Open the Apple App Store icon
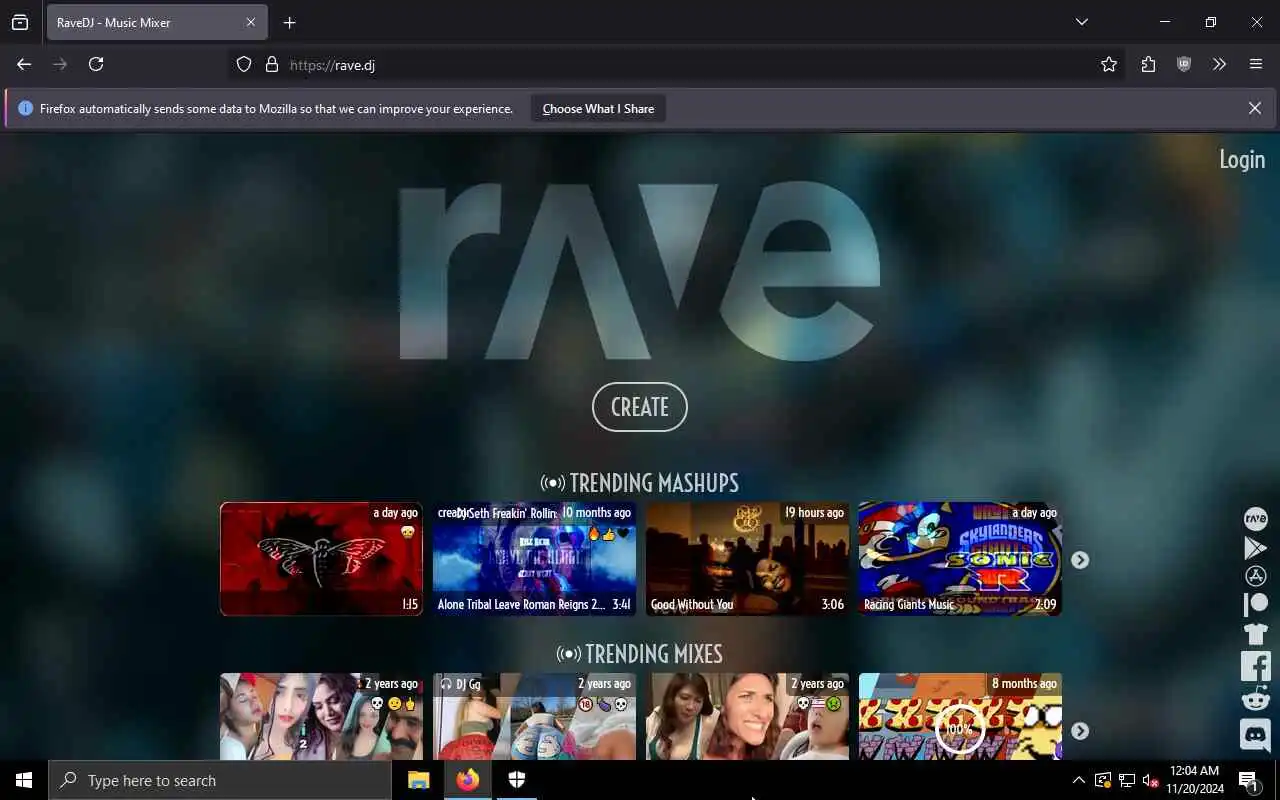This screenshot has height=800, width=1280. click(1255, 576)
